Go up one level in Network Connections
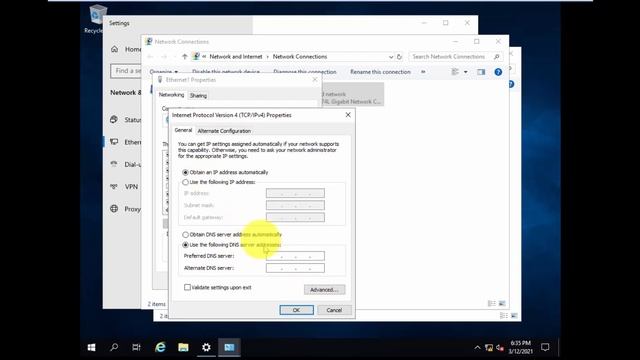The image size is (640, 360). (184, 57)
